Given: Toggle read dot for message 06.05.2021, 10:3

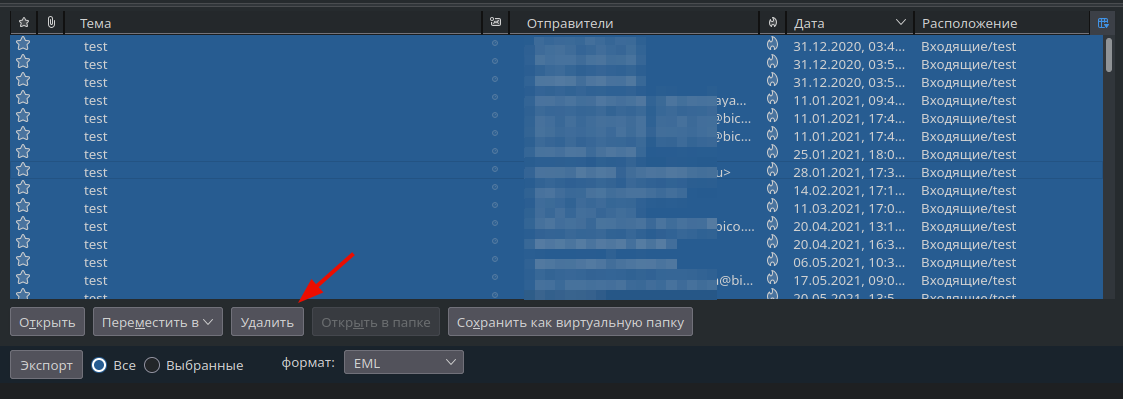Looking at the screenshot, I should 495,259.
